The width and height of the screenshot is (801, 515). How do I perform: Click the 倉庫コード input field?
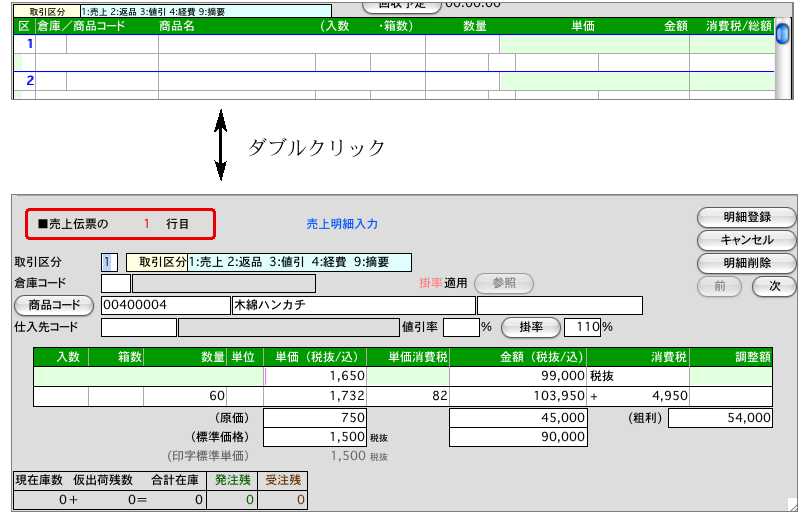pyautogui.click(x=115, y=284)
